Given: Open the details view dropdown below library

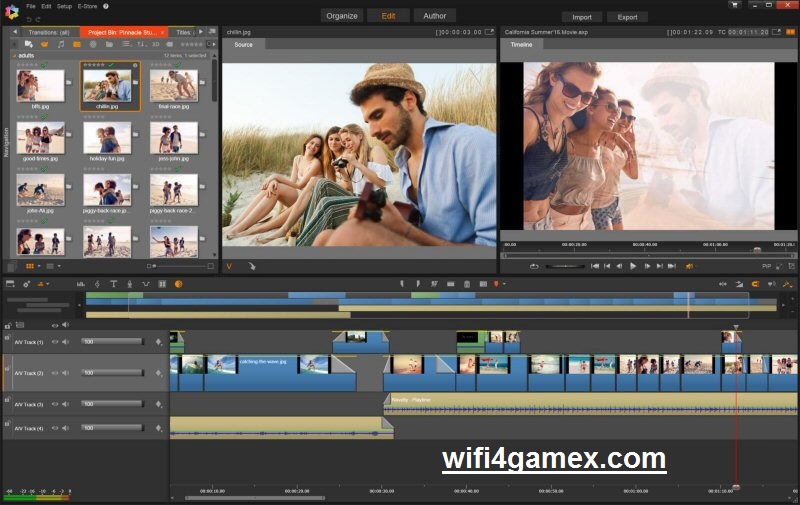Looking at the screenshot, I should click(x=59, y=266).
